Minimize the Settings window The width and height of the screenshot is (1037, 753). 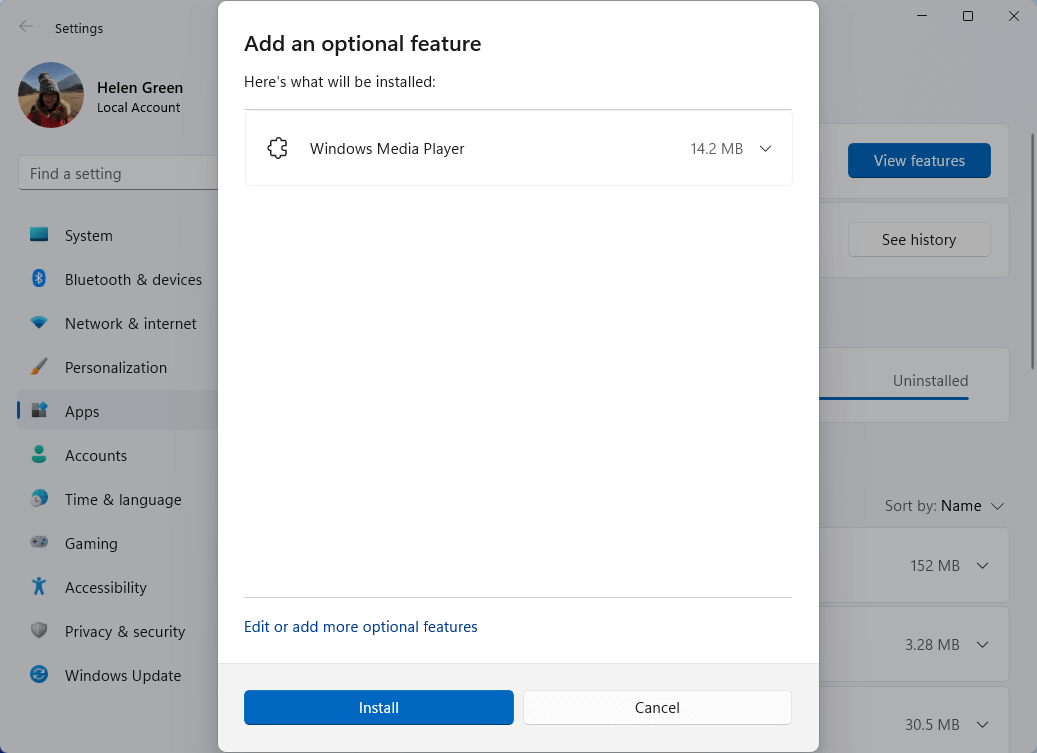click(x=922, y=16)
